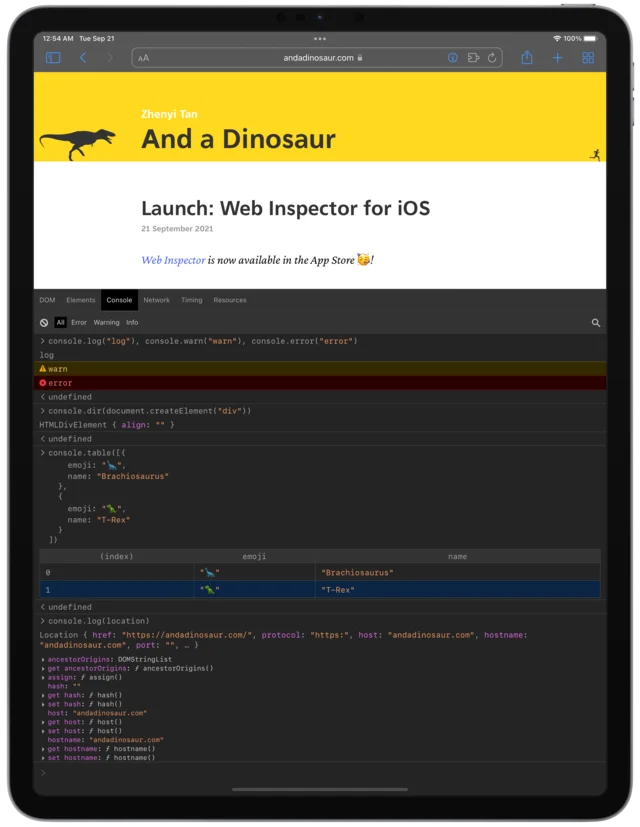This screenshot has width=640, height=827.
Task: Open the Web Inspector link
Action: click(x=173, y=260)
